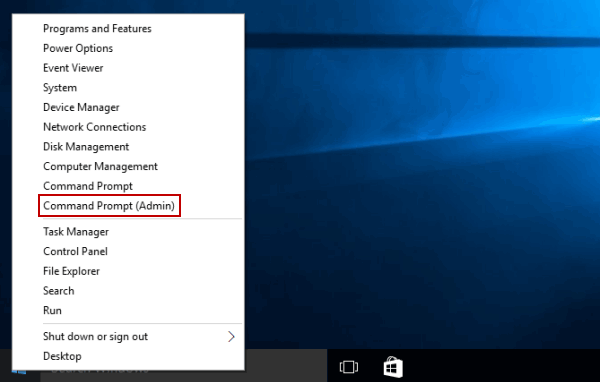The width and height of the screenshot is (600, 382).
Task: Launch Command Prompt (Admin)
Action: pos(109,206)
